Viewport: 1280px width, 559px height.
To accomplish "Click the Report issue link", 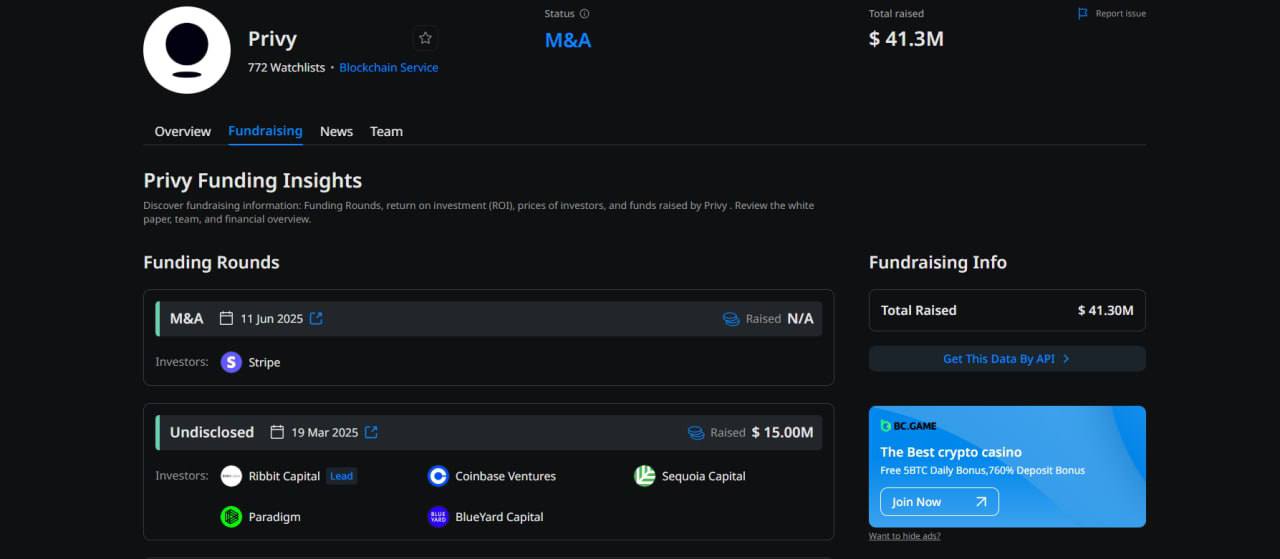I will pyautogui.click(x=1121, y=14).
